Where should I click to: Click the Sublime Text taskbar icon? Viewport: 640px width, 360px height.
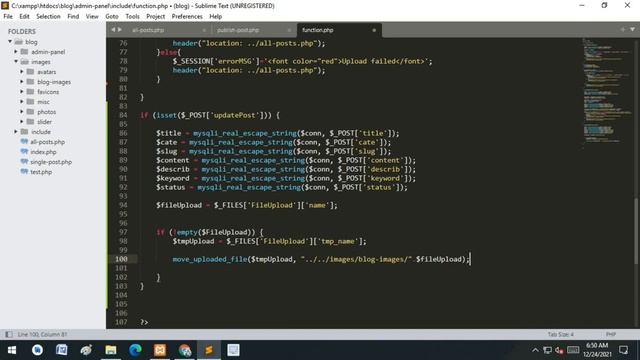click(209, 350)
